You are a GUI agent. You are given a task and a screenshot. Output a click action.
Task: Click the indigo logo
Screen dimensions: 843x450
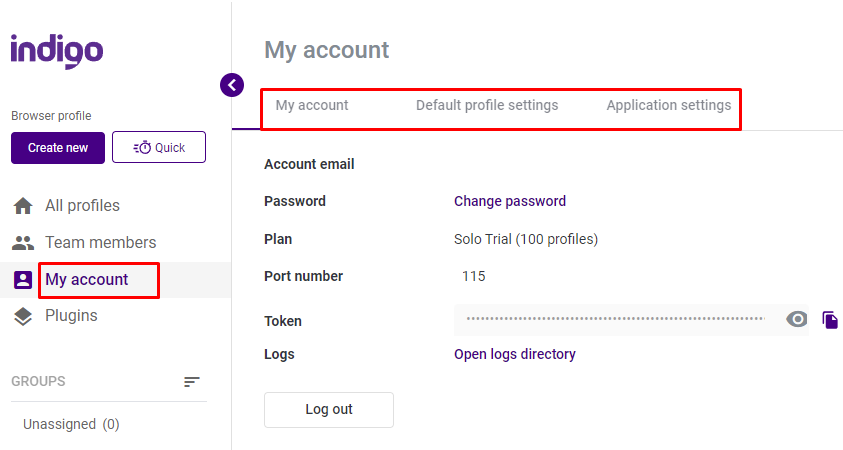57,52
